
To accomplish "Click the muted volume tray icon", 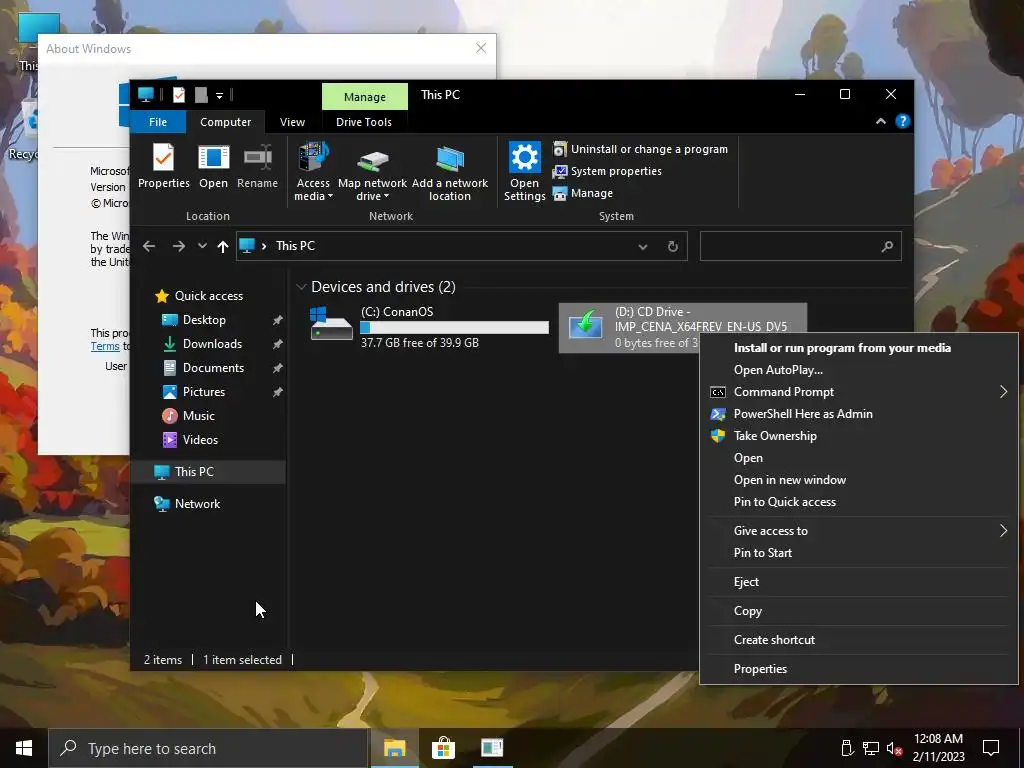I will tap(894, 748).
